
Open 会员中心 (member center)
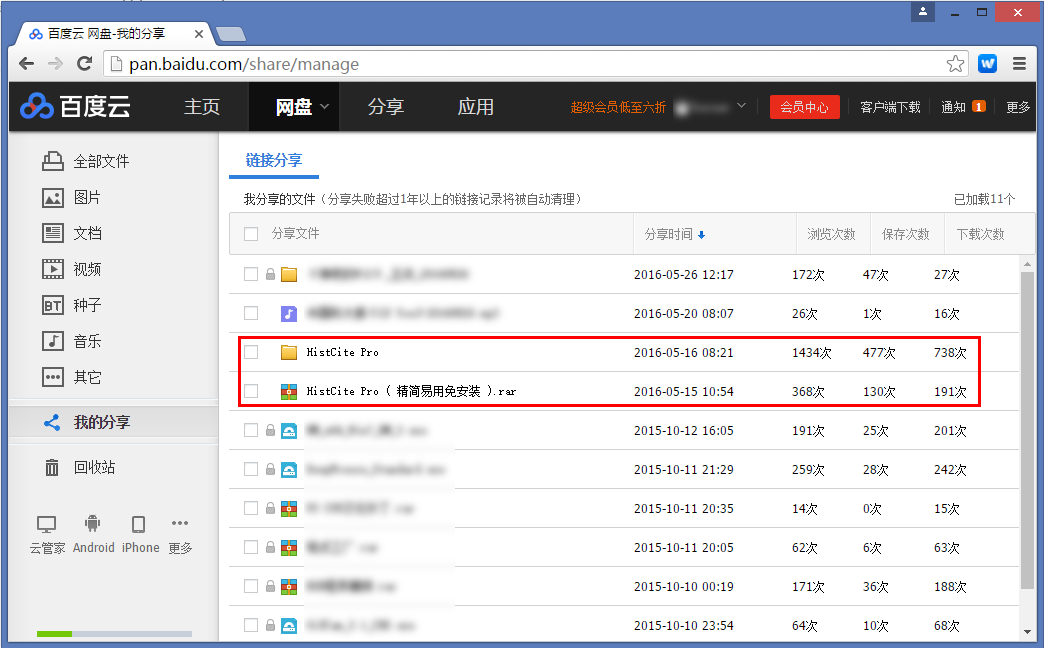pos(804,107)
